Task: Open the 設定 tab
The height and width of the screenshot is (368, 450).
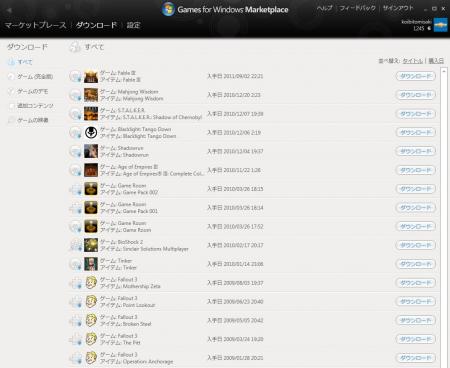Action: tap(133, 25)
